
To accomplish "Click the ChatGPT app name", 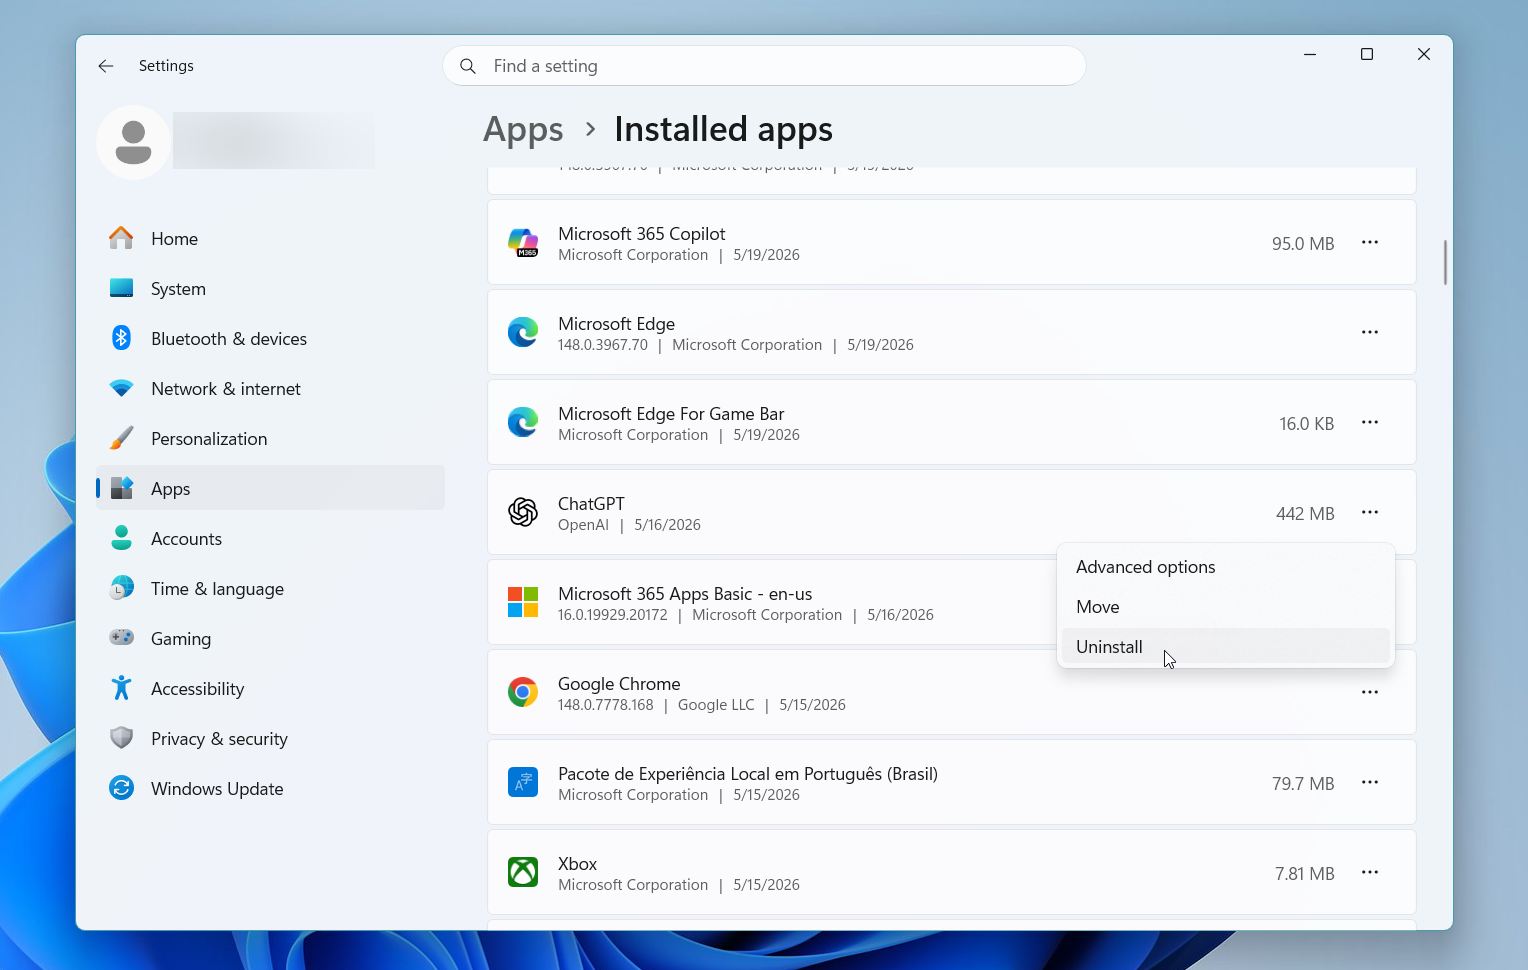I will point(591,503).
